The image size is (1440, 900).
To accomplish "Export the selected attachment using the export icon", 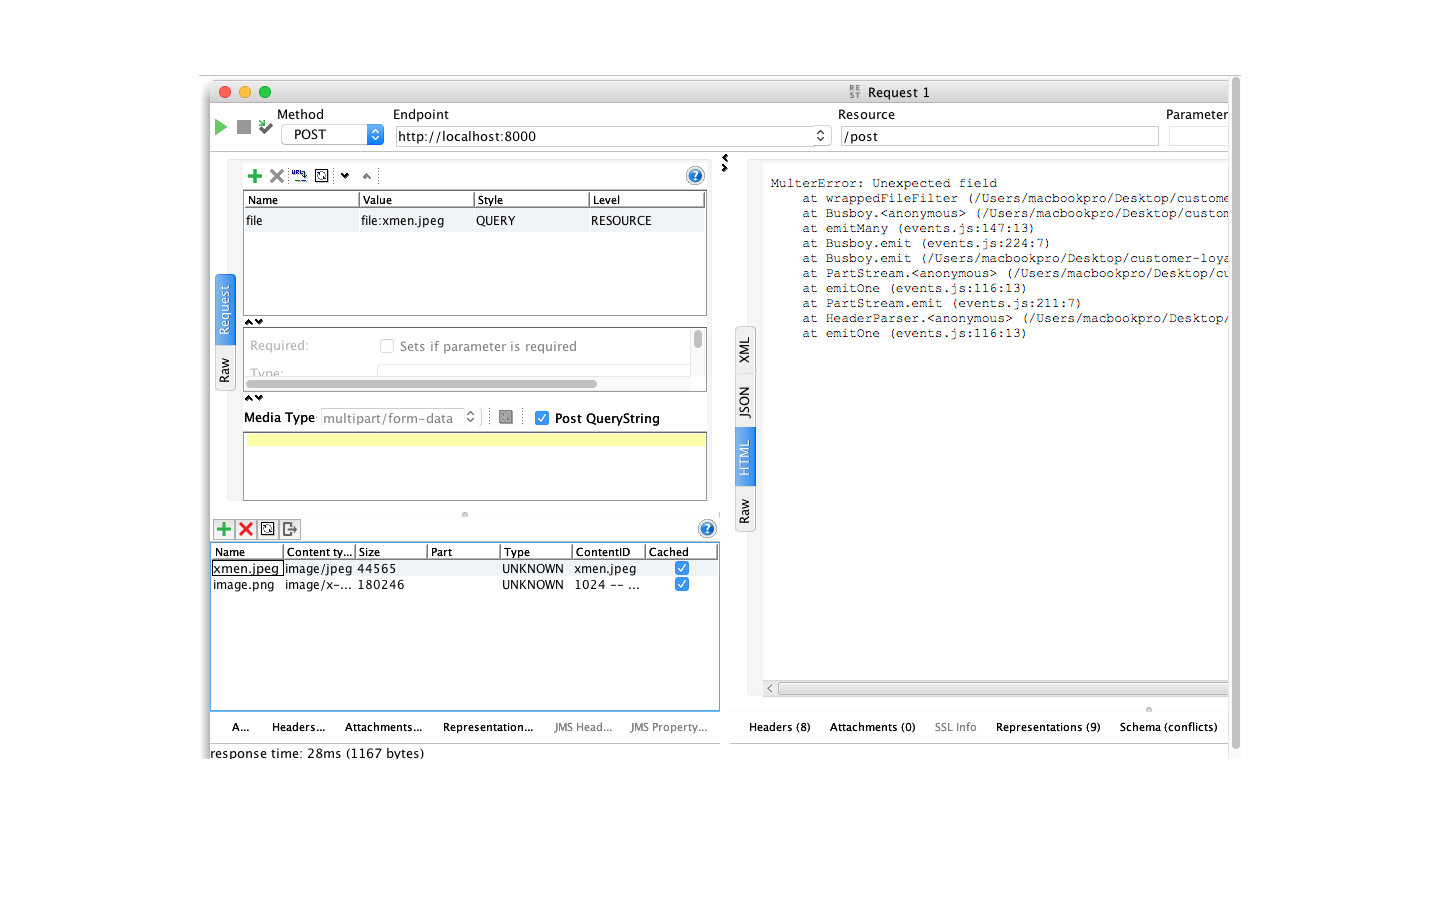I will (x=290, y=529).
